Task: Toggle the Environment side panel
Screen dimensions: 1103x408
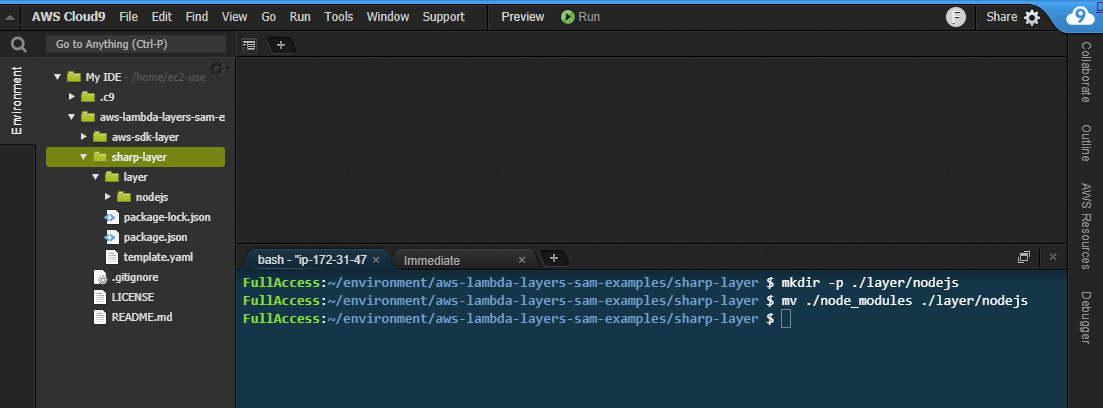Action: [x=17, y=101]
